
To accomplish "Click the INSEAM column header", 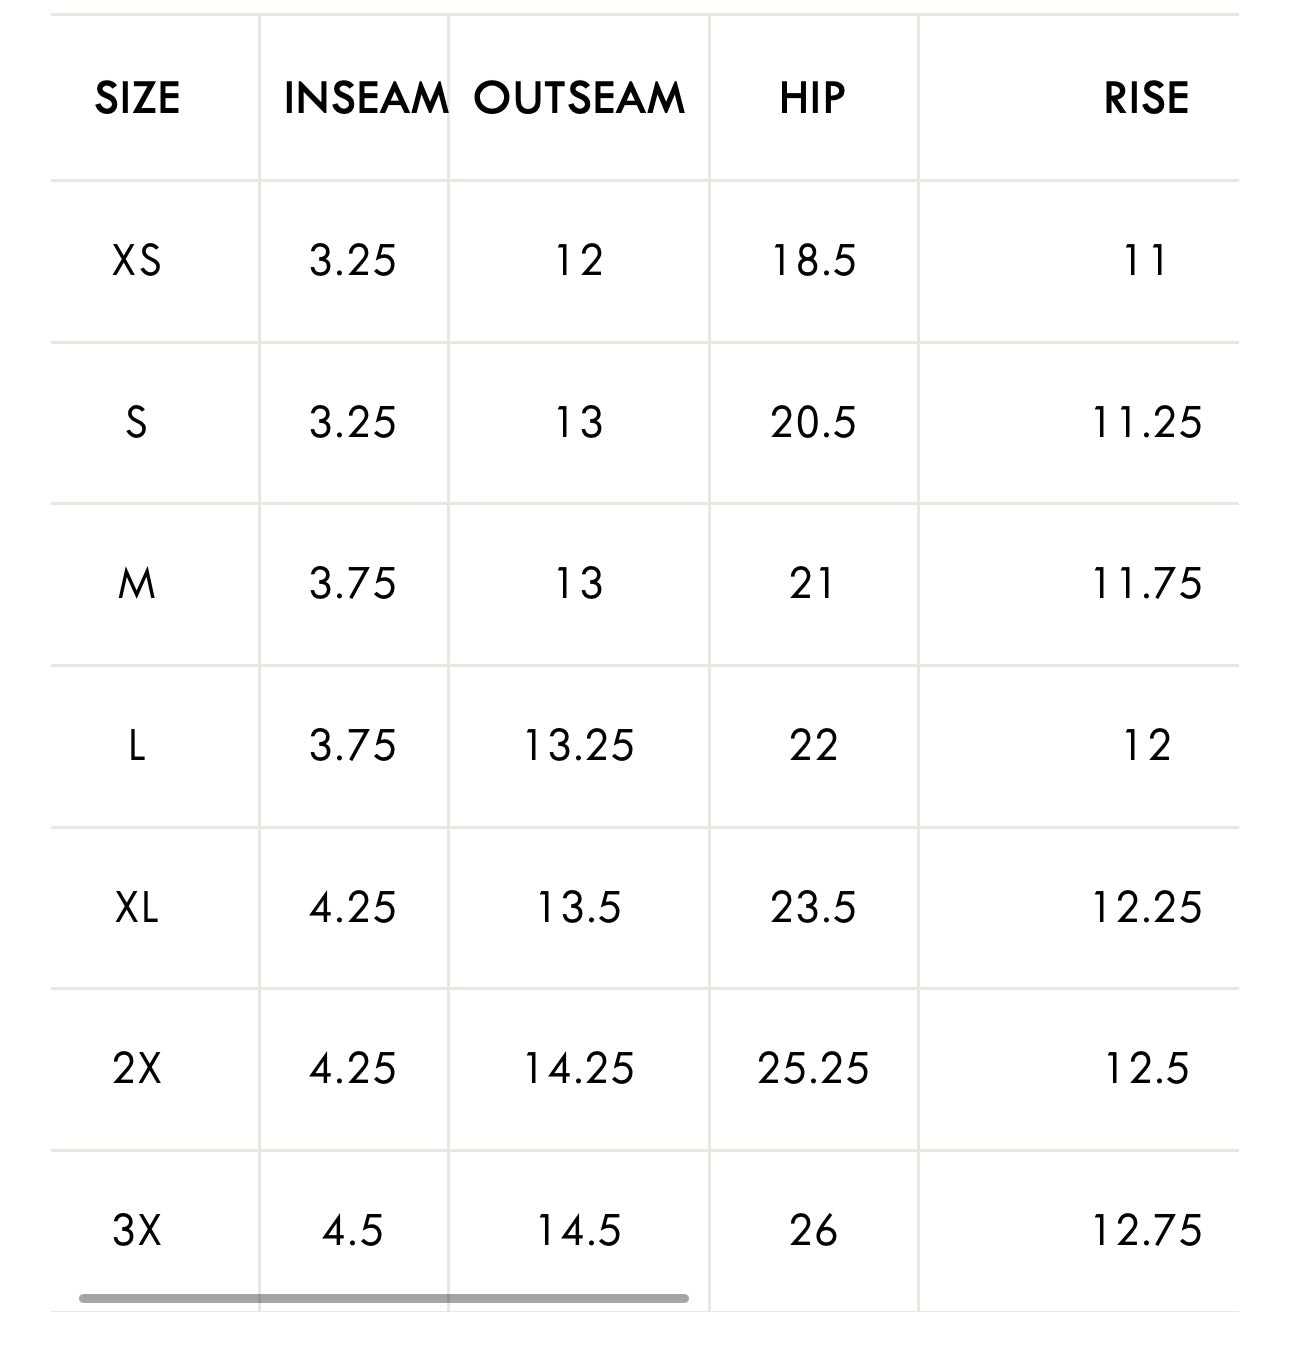I will point(366,98).
